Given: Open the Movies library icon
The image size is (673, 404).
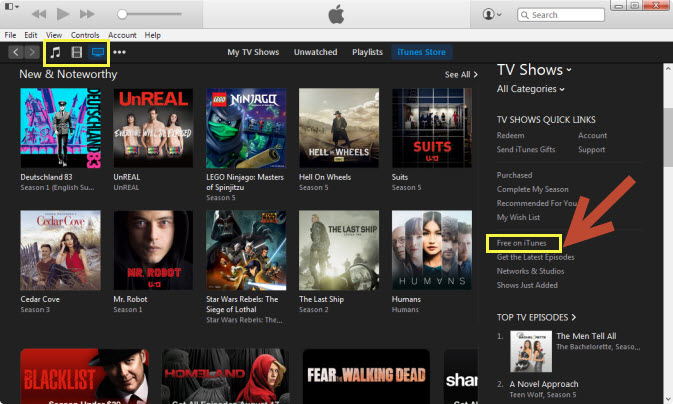Looking at the screenshot, I should 76,52.
